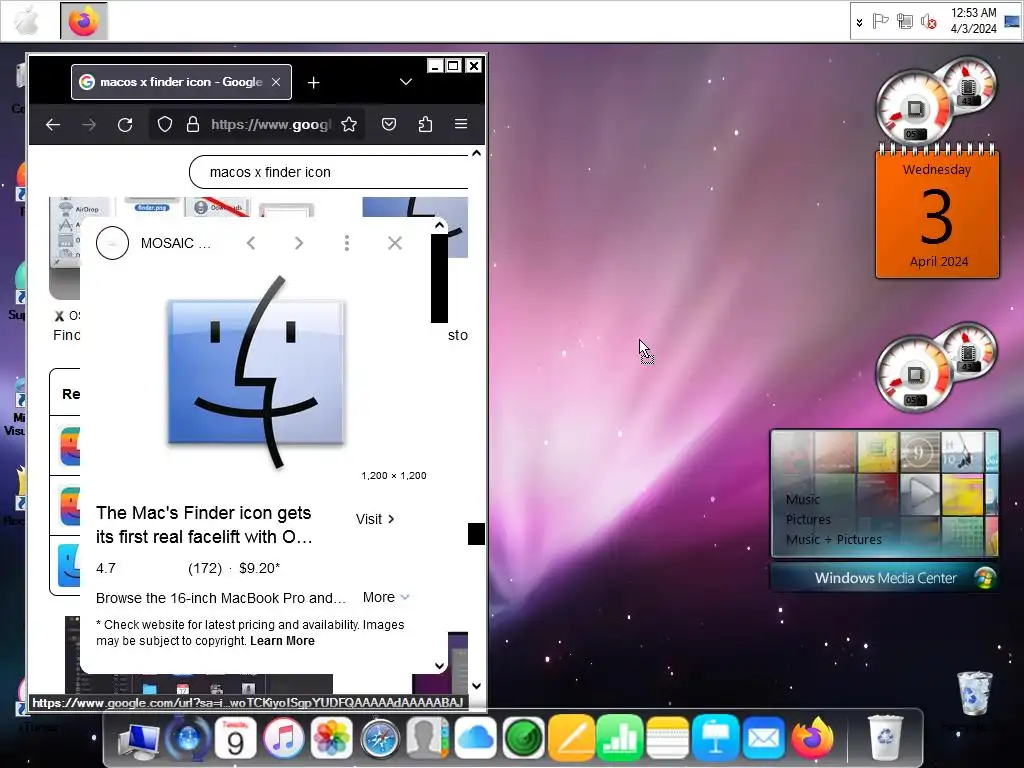Close the image preview panel
This screenshot has height=768, width=1024.
pos(394,243)
